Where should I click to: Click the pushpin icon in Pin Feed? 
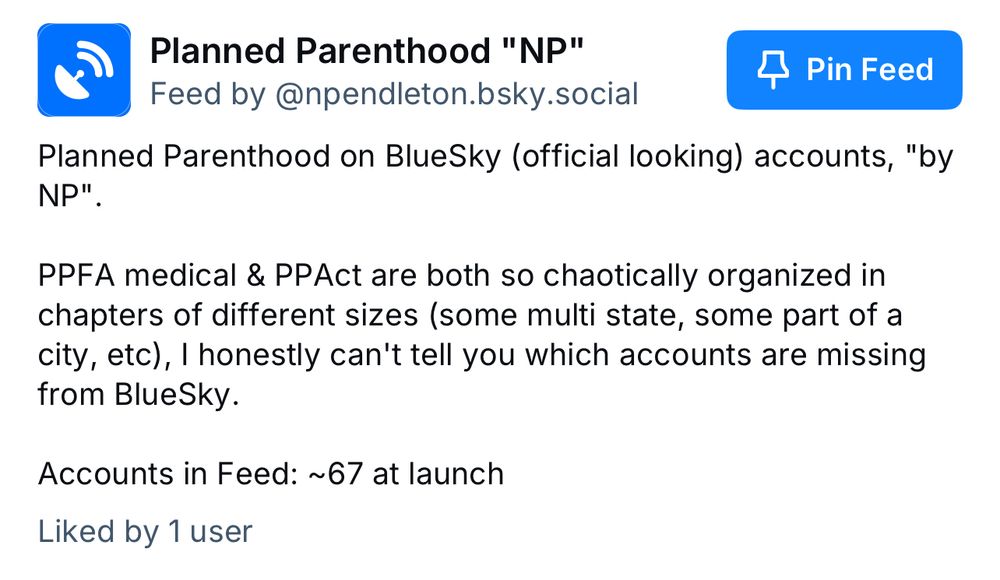point(773,70)
